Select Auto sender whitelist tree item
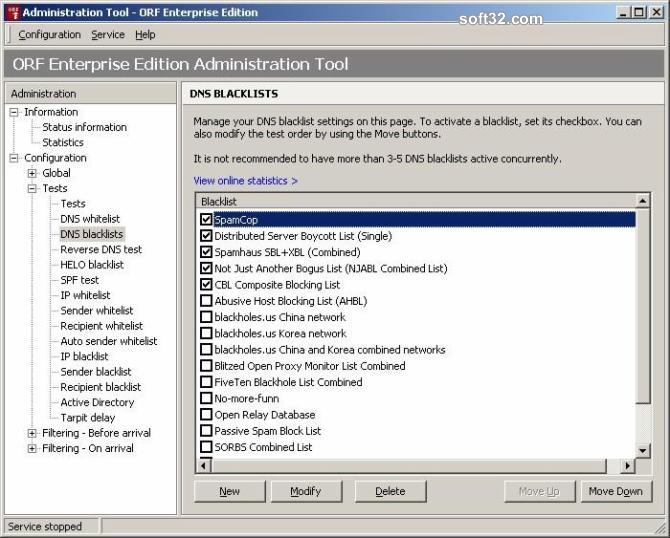This screenshot has width=670, height=538. tap(109, 341)
